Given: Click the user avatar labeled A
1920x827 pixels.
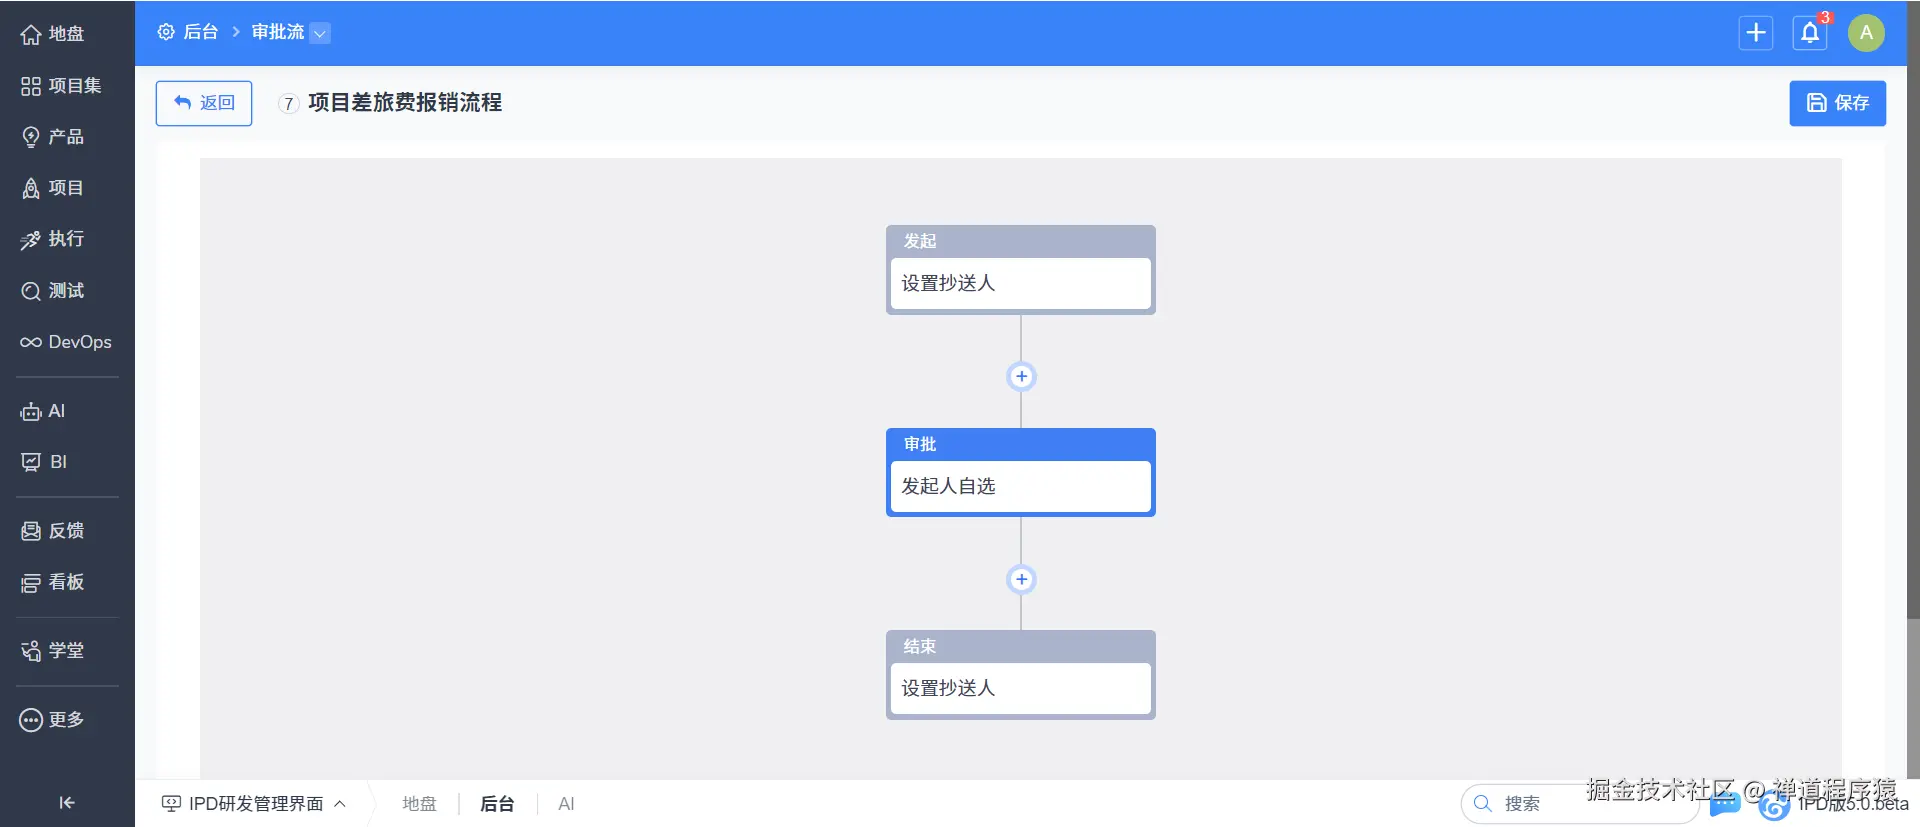Looking at the screenshot, I should (1868, 32).
